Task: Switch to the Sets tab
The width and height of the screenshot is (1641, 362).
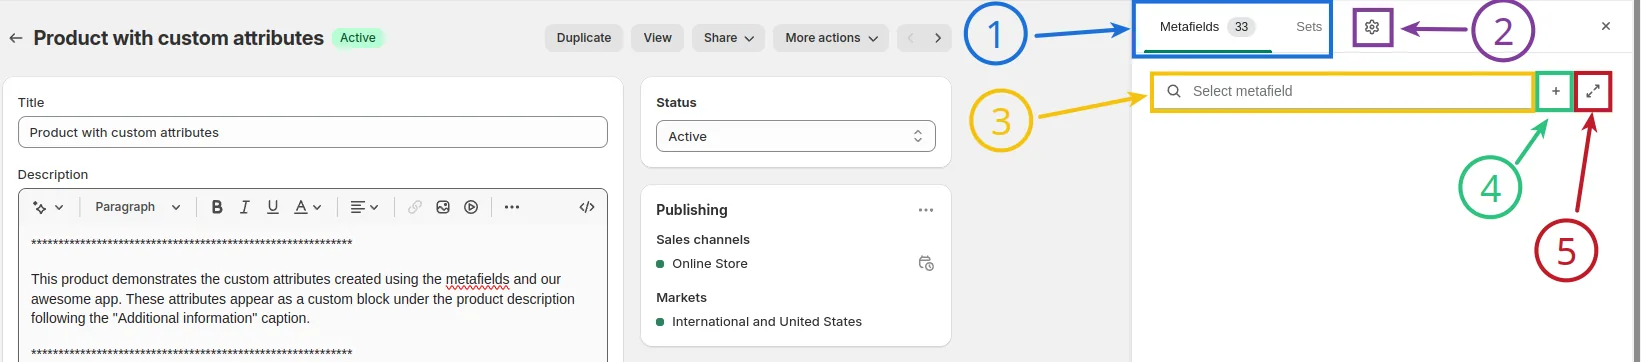Action: pyautogui.click(x=1309, y=27)
